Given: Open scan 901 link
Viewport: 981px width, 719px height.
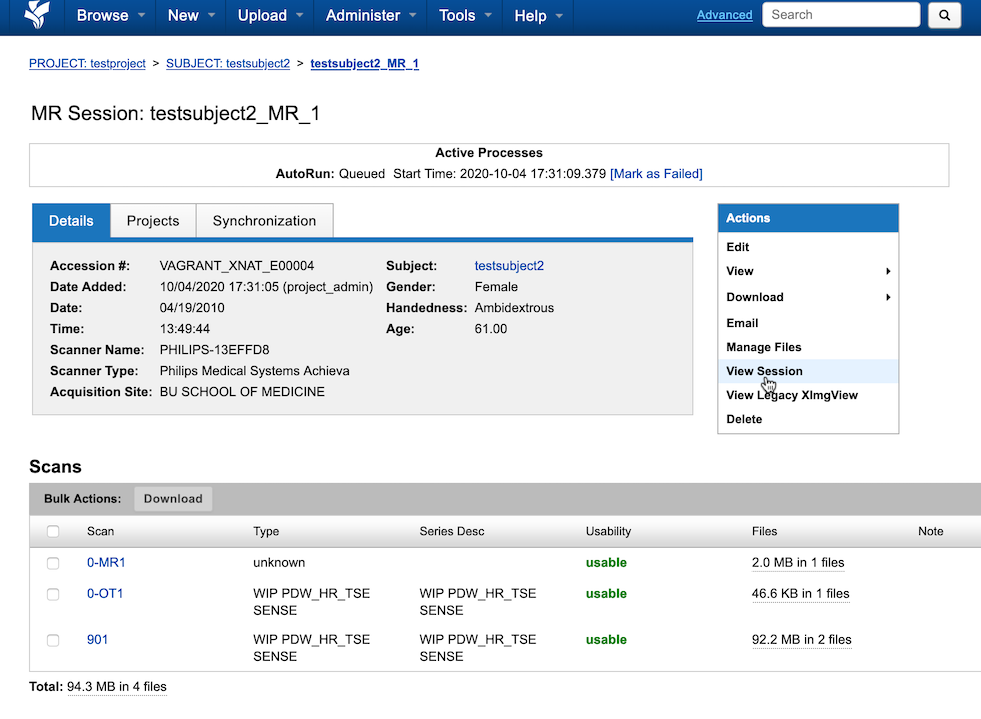Looking at the screenshot, I should [x=98, y=640].
